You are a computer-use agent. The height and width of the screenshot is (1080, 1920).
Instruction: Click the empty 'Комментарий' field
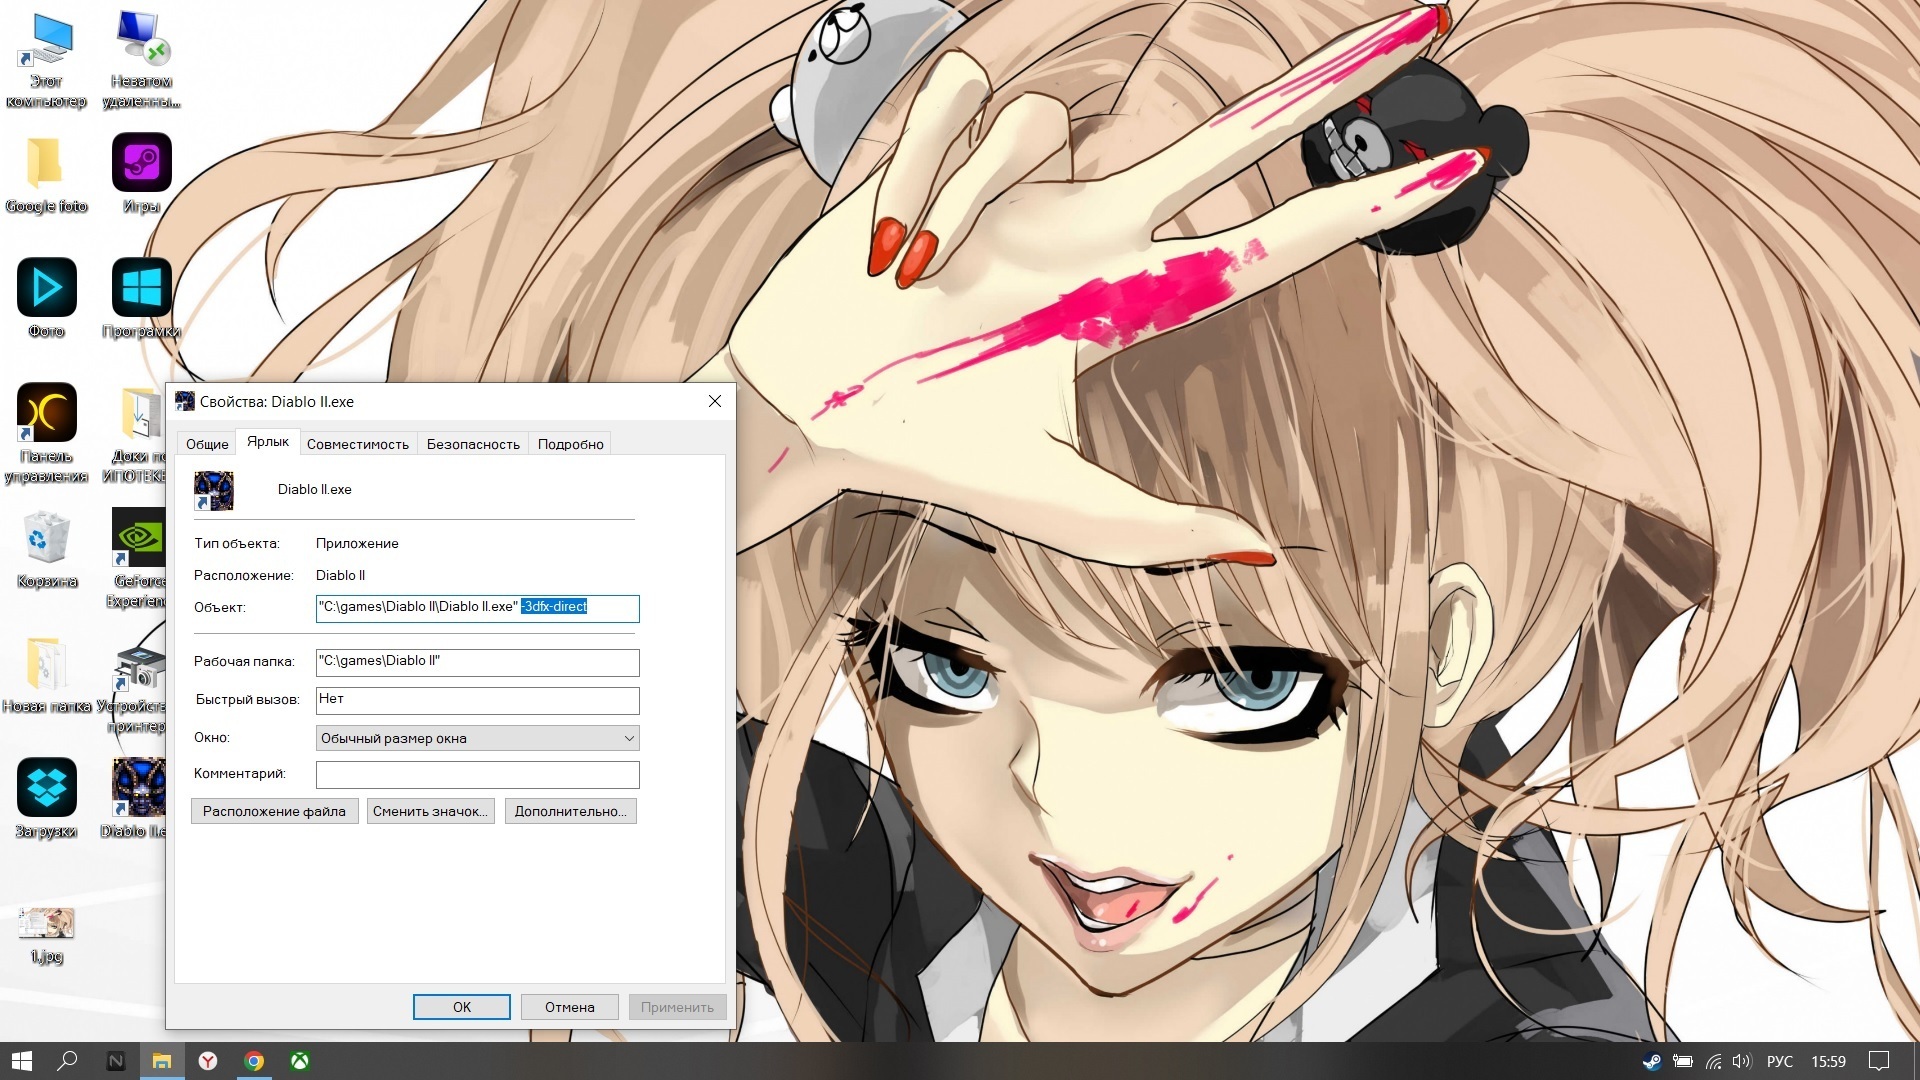point(477,774)
